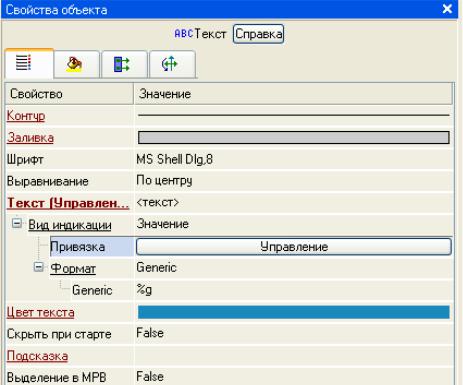
Task: Click the Справка help button
Action: coord(258,34)
